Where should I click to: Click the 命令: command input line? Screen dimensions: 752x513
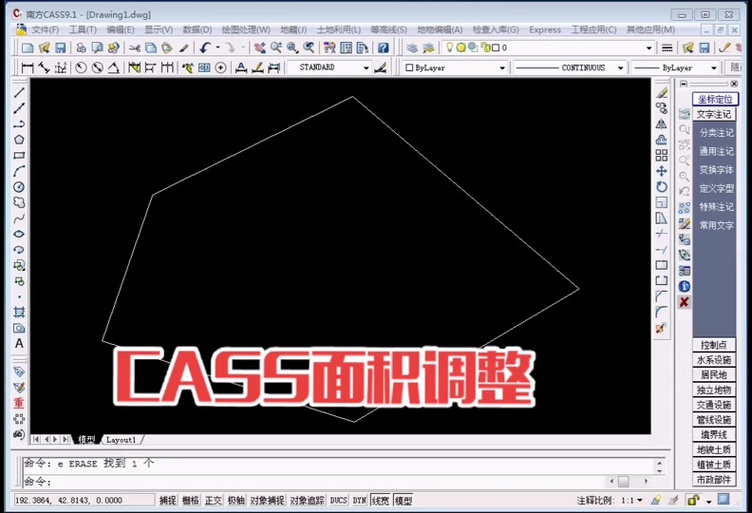312,481
